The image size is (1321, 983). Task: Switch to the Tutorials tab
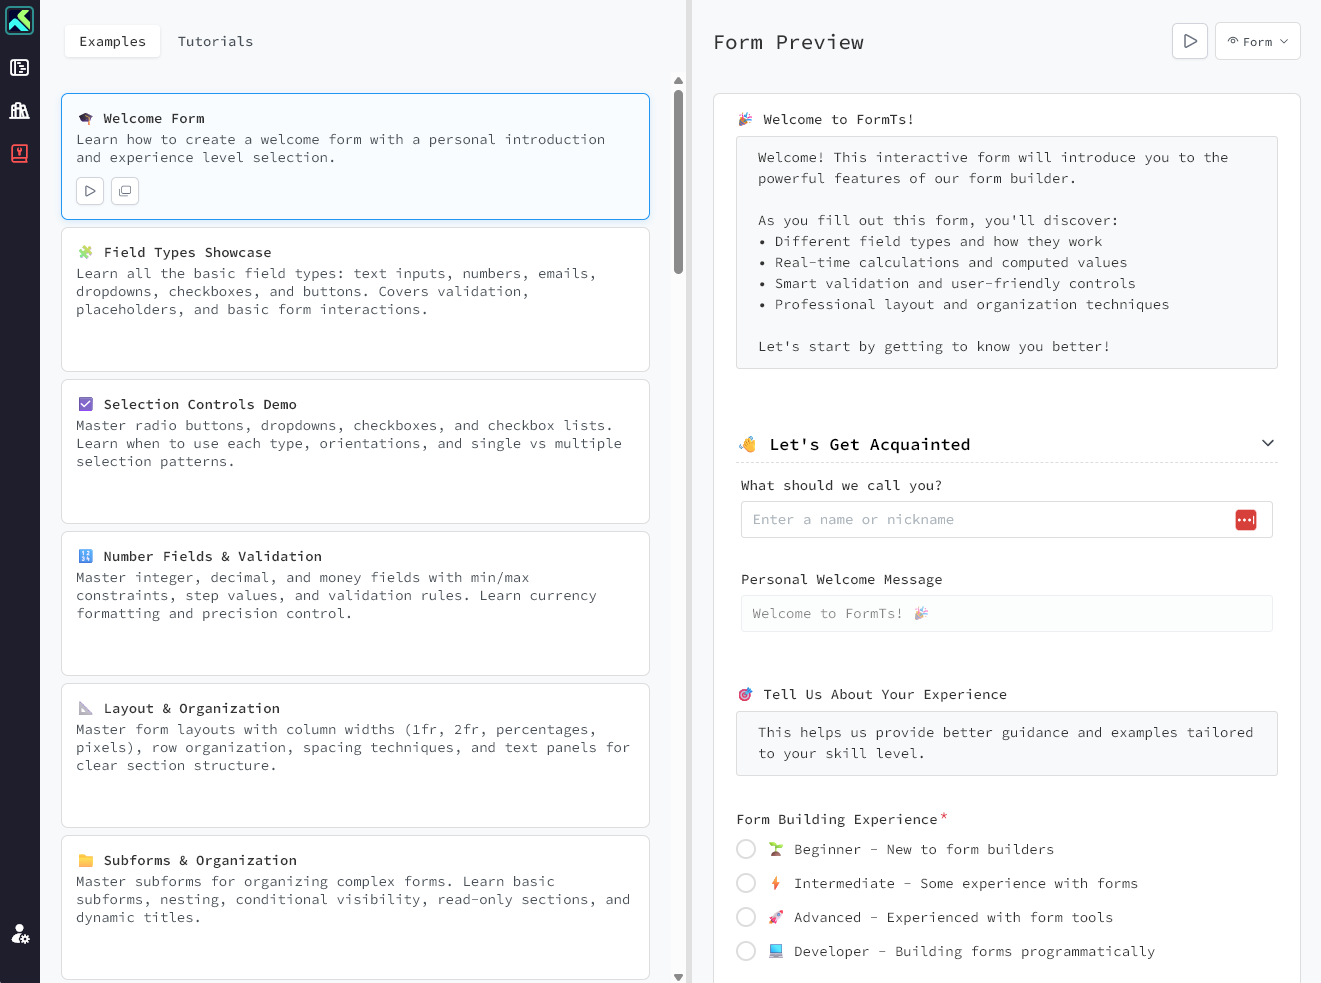(215, 41)
